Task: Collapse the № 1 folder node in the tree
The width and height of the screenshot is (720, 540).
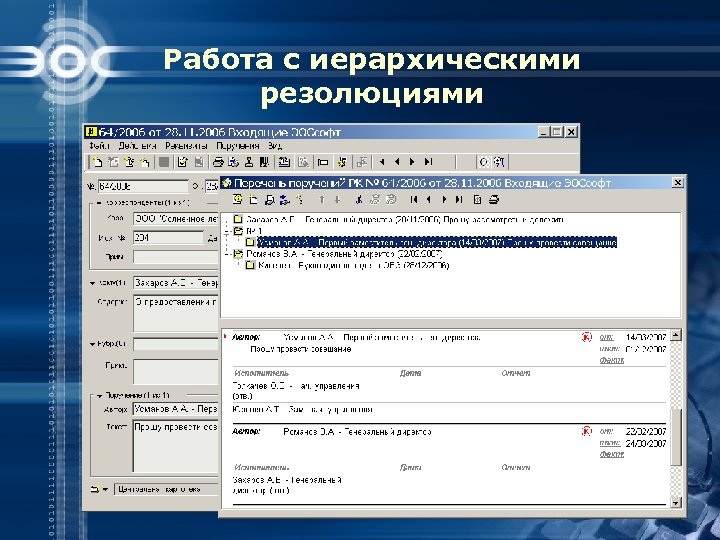Action: (x=227, y=231)
